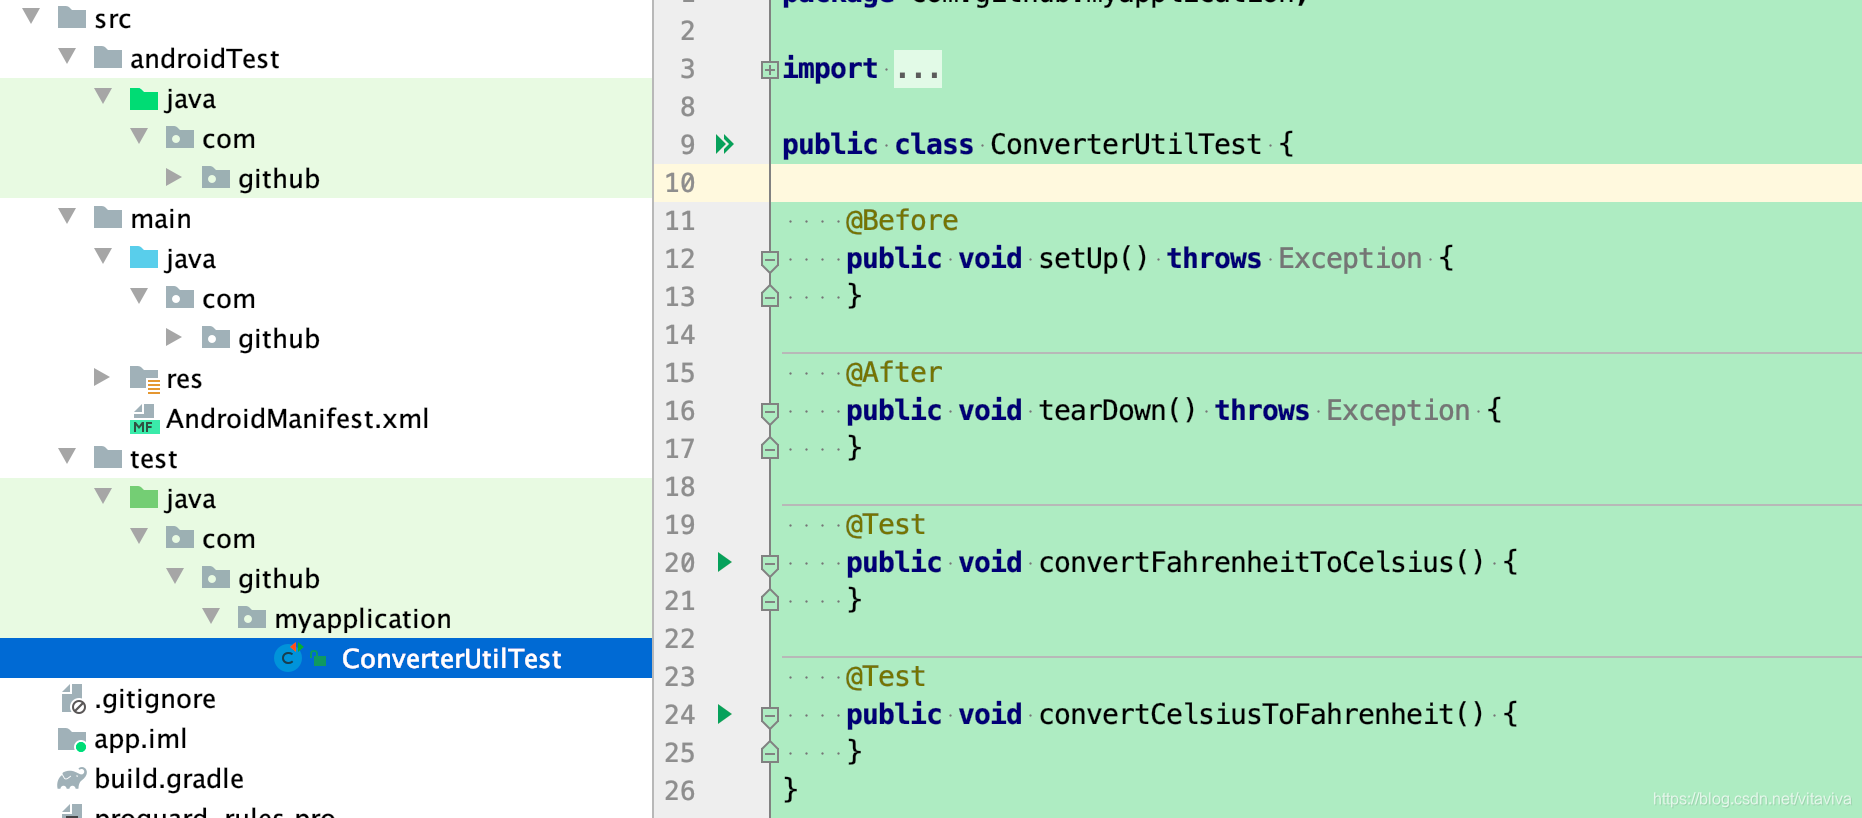Click the convertCelsiusToFahrenheit method name

[x=1246, y=714]
